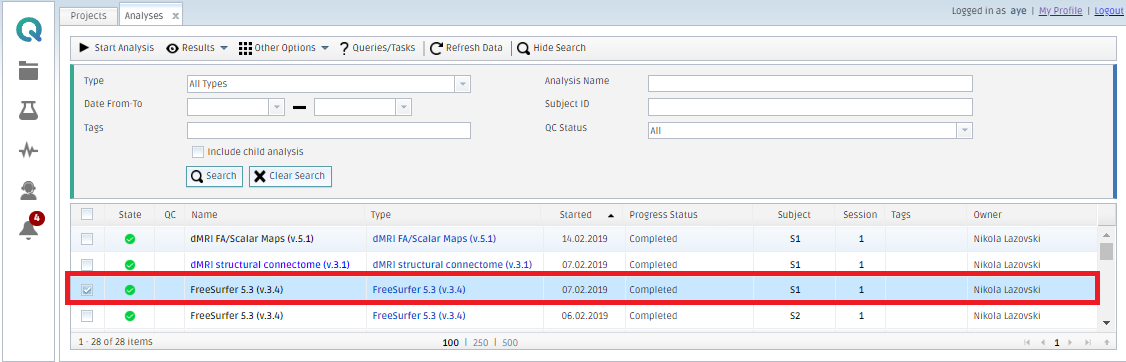Image resolution: width=1126 pixels, height=362 pixels.
Task: Uncheck the FreeSurfer 07.02.2019 row checkbox
Action: [x=87, y=290]
